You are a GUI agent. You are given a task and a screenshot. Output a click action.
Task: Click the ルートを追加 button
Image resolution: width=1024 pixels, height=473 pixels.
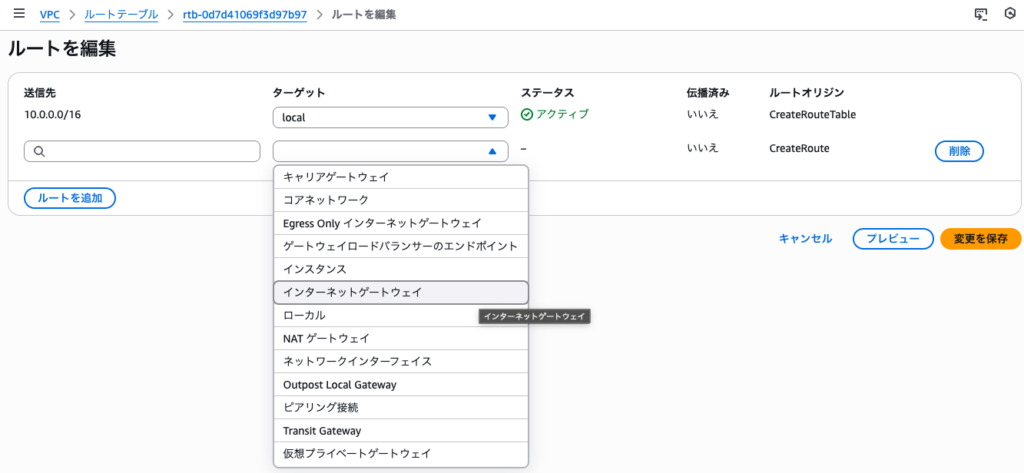point(70,198)
